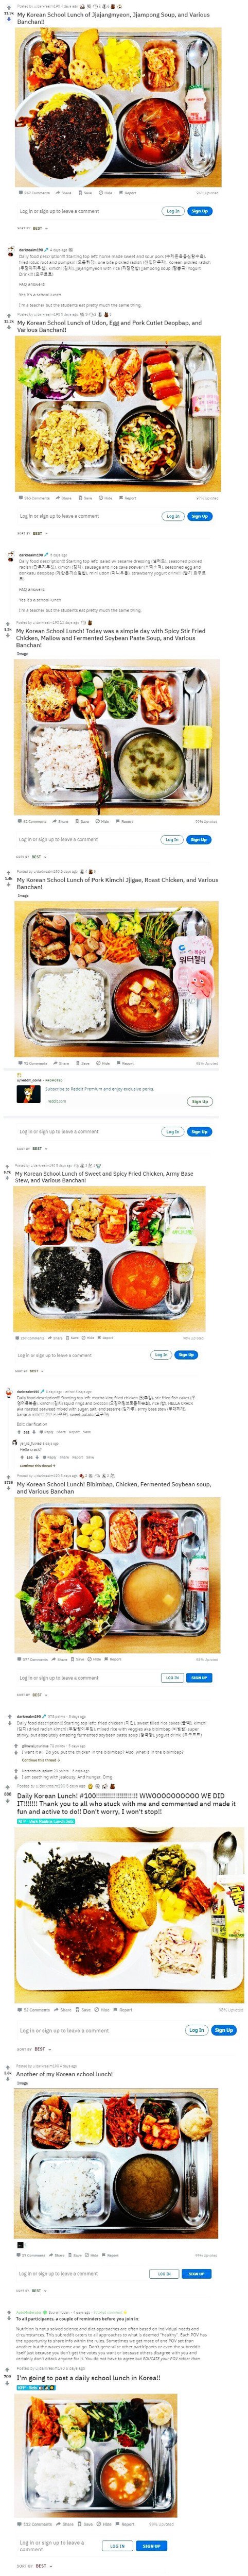Expand Sort By Best under Jjajangmyeon post
Screen dimensions: 248x2576
[x=37, y=228]
